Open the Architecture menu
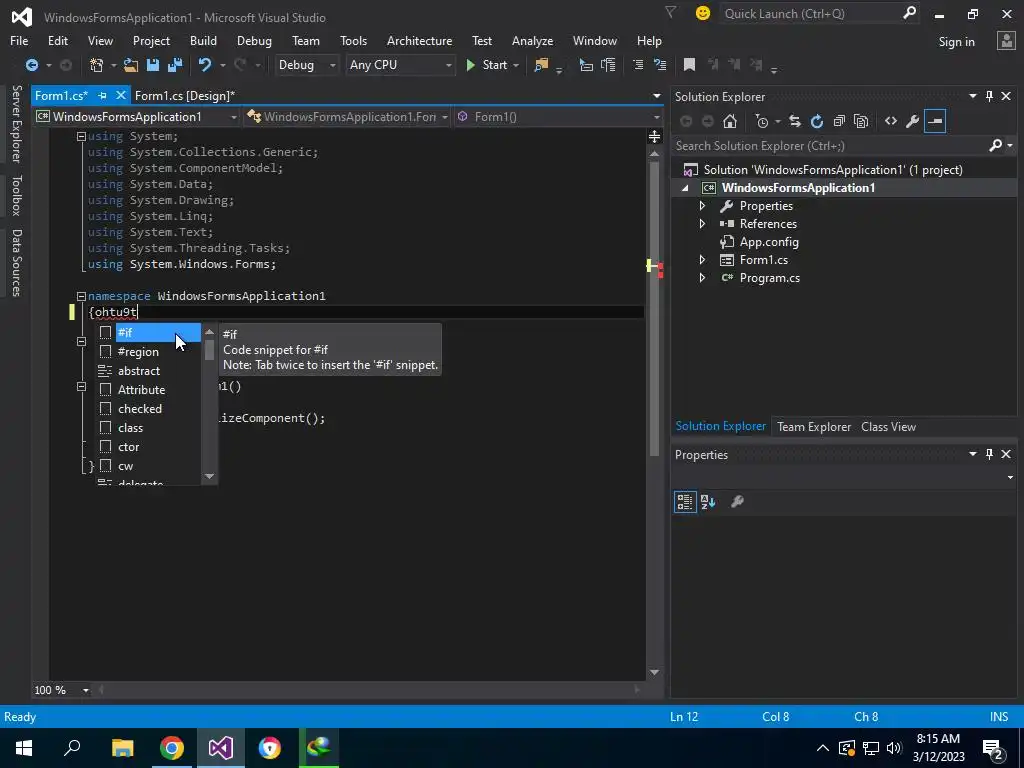 [419, 40]
